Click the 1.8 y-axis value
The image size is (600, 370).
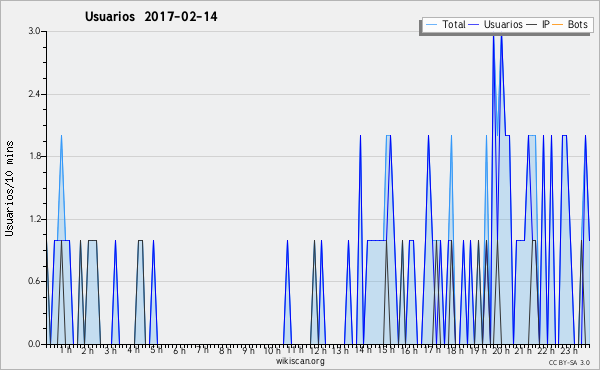tap(35, 156)
